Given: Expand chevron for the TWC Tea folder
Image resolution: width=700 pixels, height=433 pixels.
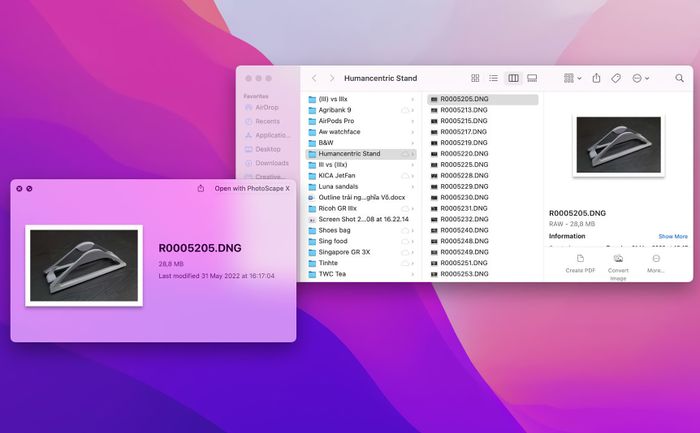Looking at the screenshot, I should pyautogui.click(x=412, y=274).
